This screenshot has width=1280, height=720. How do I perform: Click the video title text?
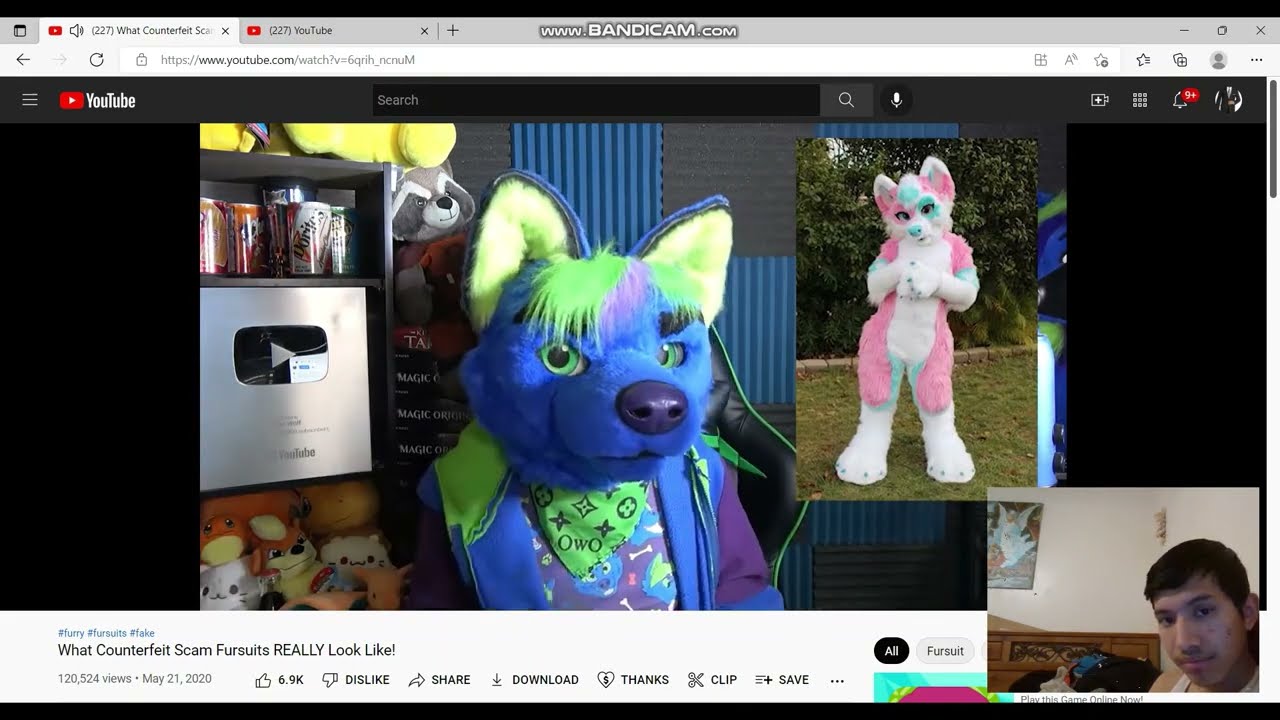tap(227, 650)
